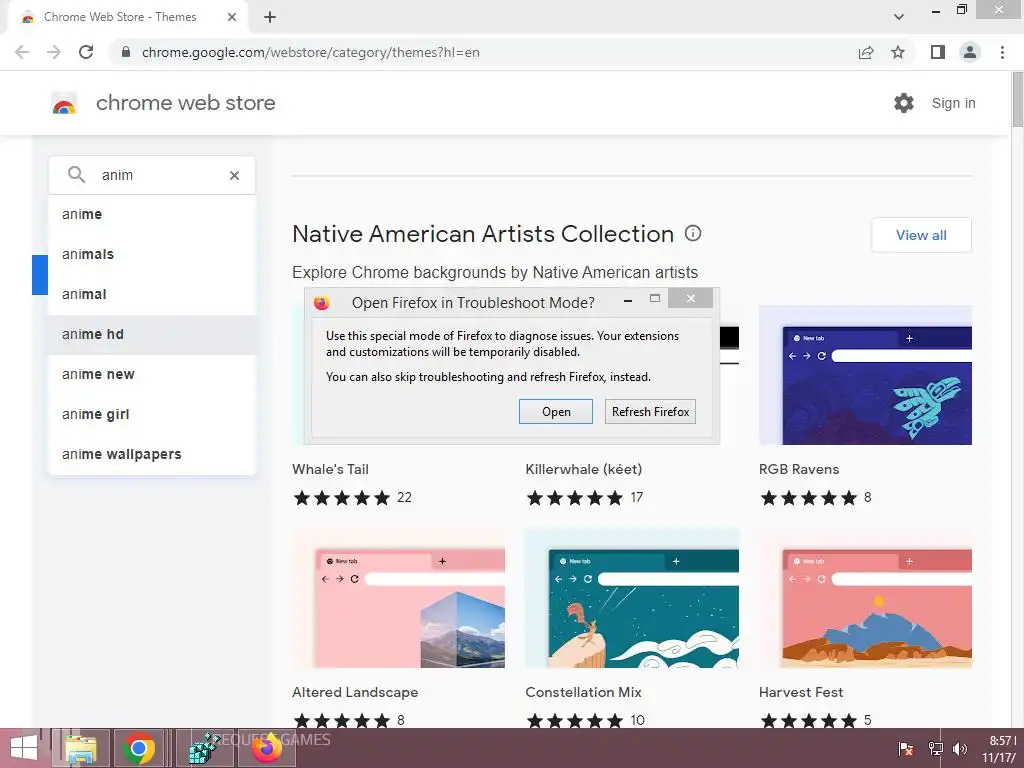Image resolution: width=1024 pixels, height=768 pixels.
Task: Click the RGB Ravens theme title
Action: click(x=799, y=469)
